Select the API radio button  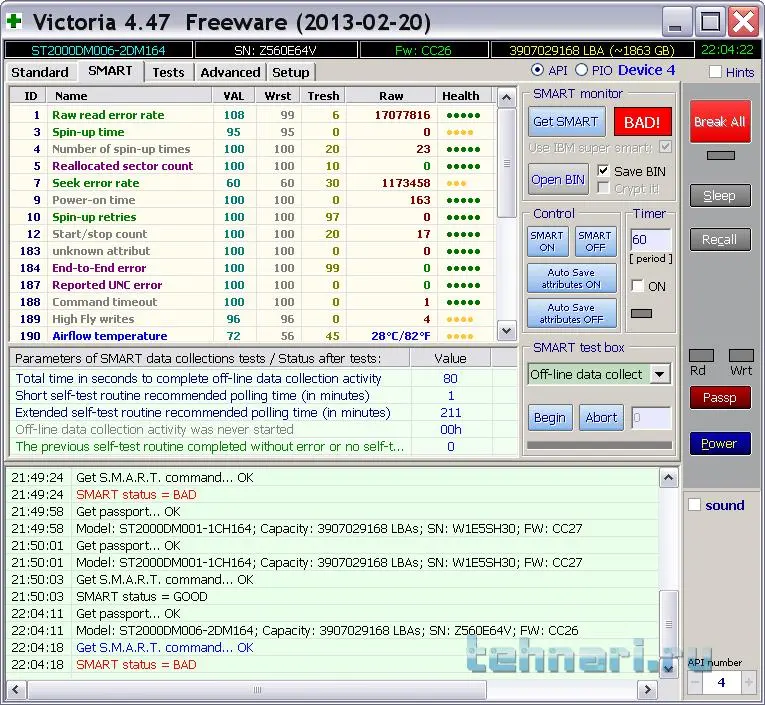point(537,70)
